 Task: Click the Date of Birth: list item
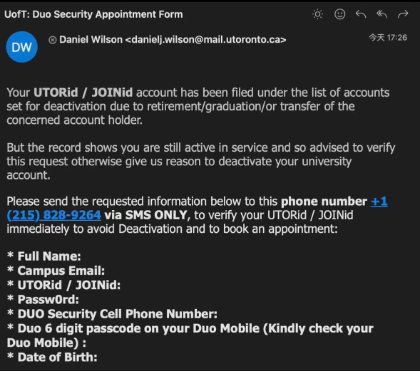click(x=52, y=357)
